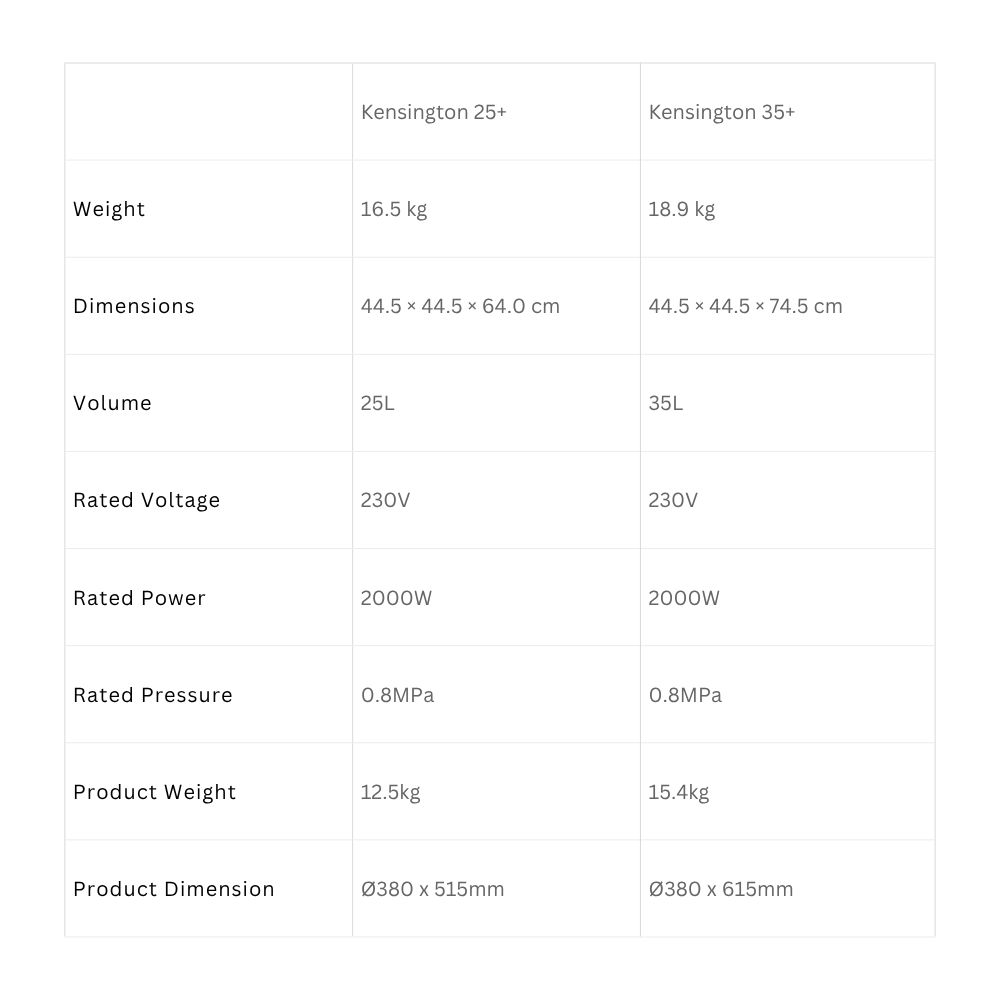Select the Volume row label
The width and height of the screenshot is (1000, 1000).
click(112, 403)
